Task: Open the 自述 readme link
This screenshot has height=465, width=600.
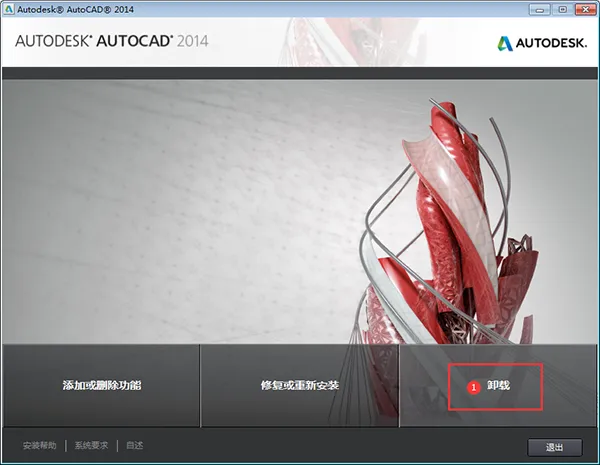Action: pyautogui.click(x=134, y=445)
